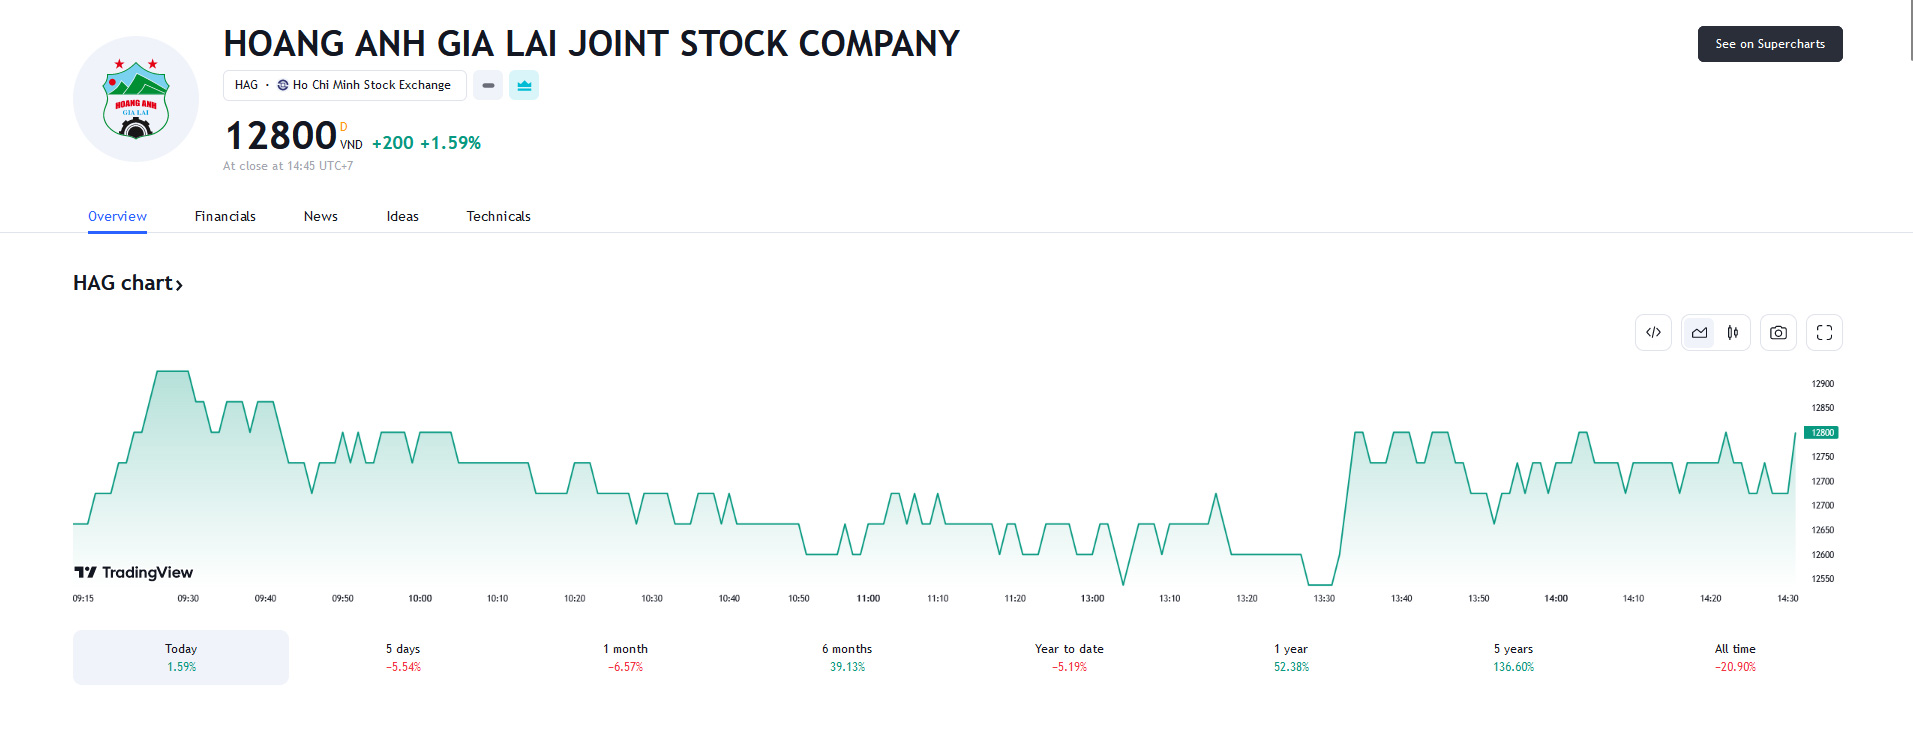Open the chart in fullscreen mode

[1824, 333]
